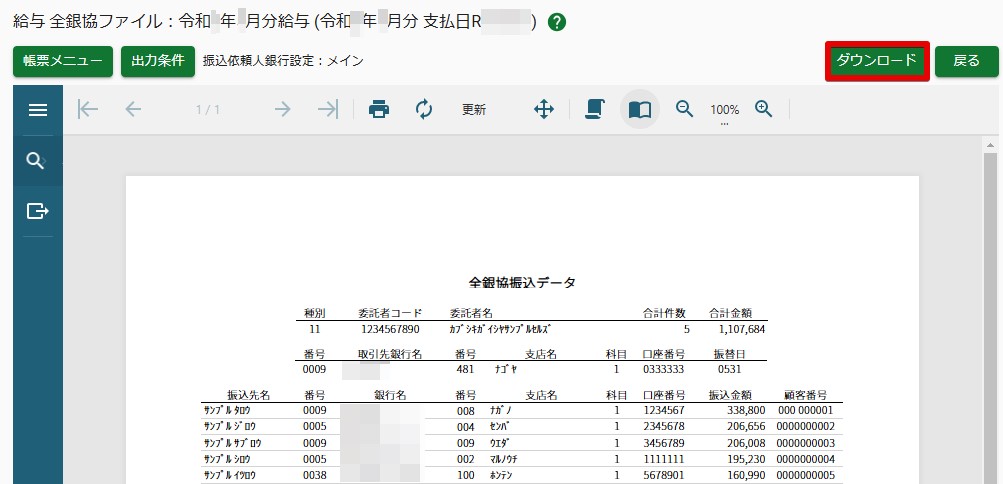Click the 戻る button
Viewport: 1003px width, 484px height.
967,61
